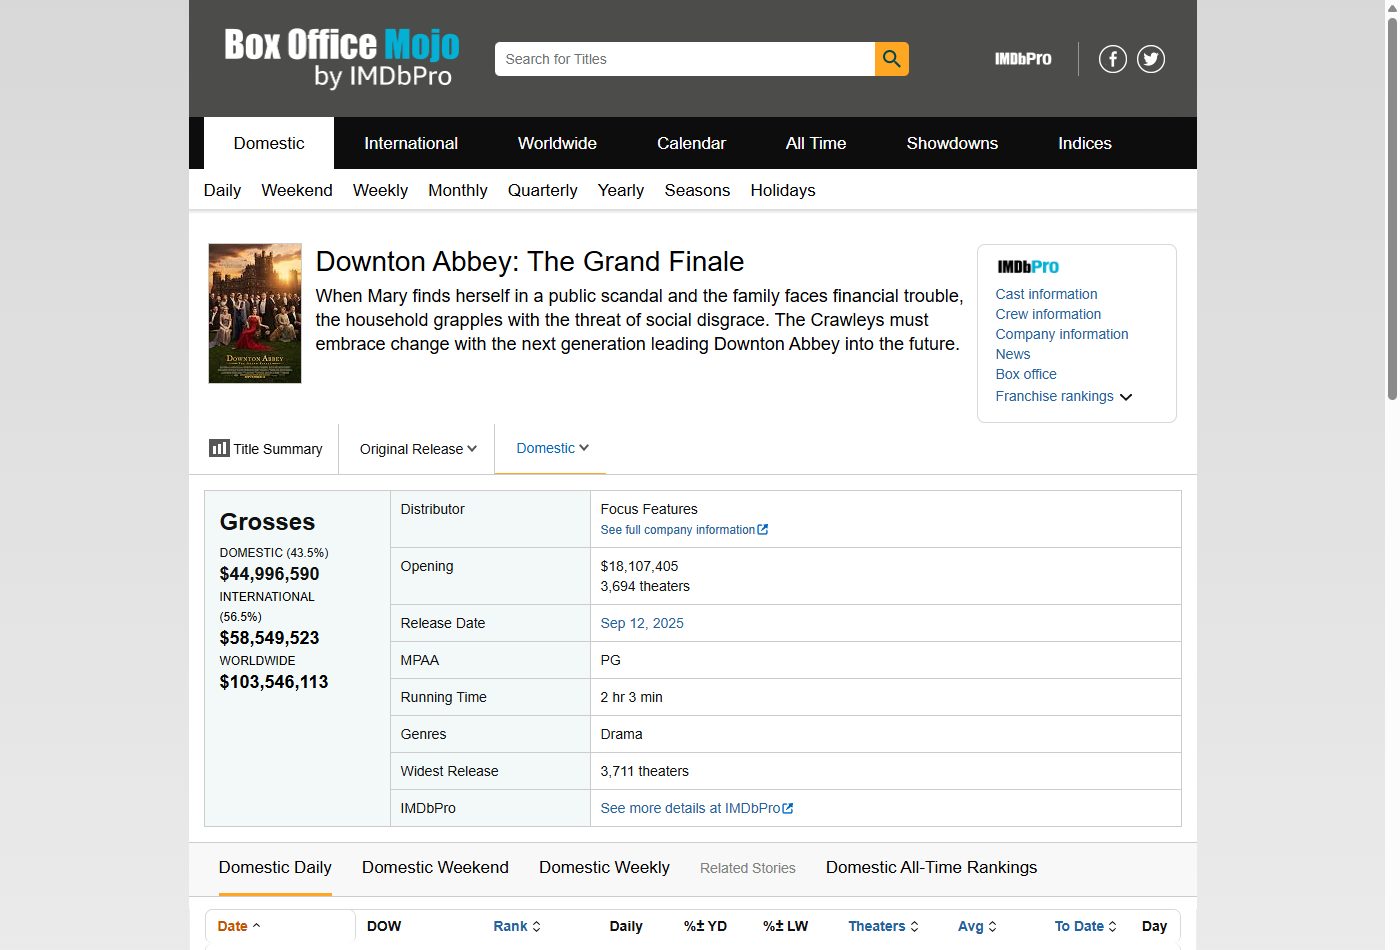Viewport: 1400px width, 950px height.
Task: Click external link icon beside IMDbPro details
Action: coord(788,808)
